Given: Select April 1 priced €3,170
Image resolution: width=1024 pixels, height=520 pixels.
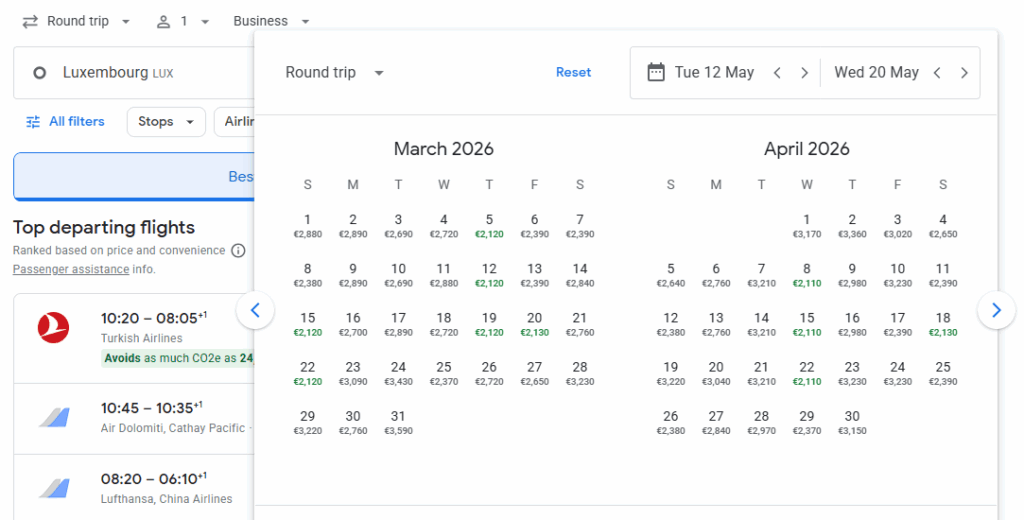Looking at the screenshot, I should click(x=807, y=226).
